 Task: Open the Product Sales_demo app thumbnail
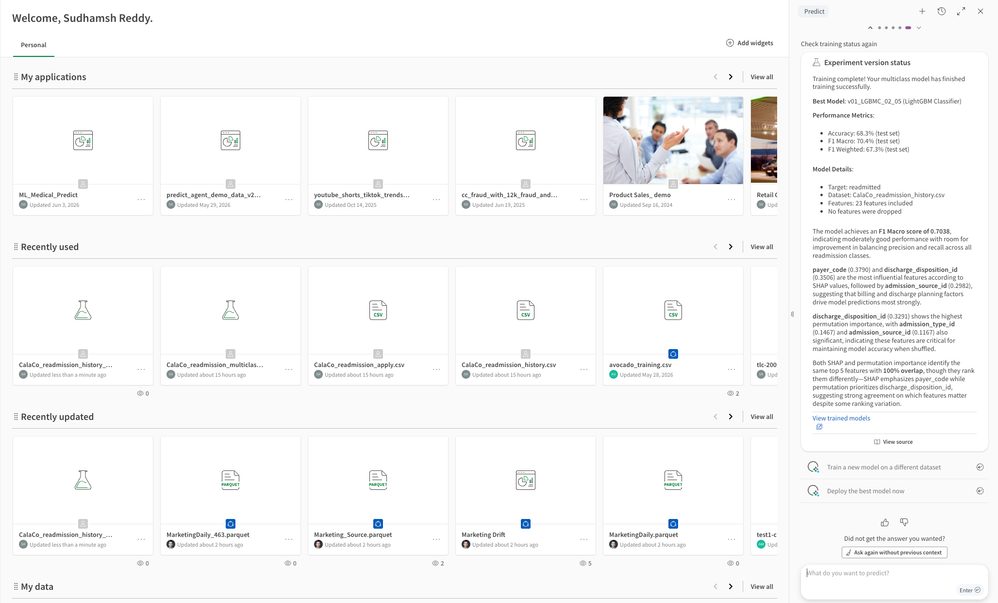(x=673, y=141)
